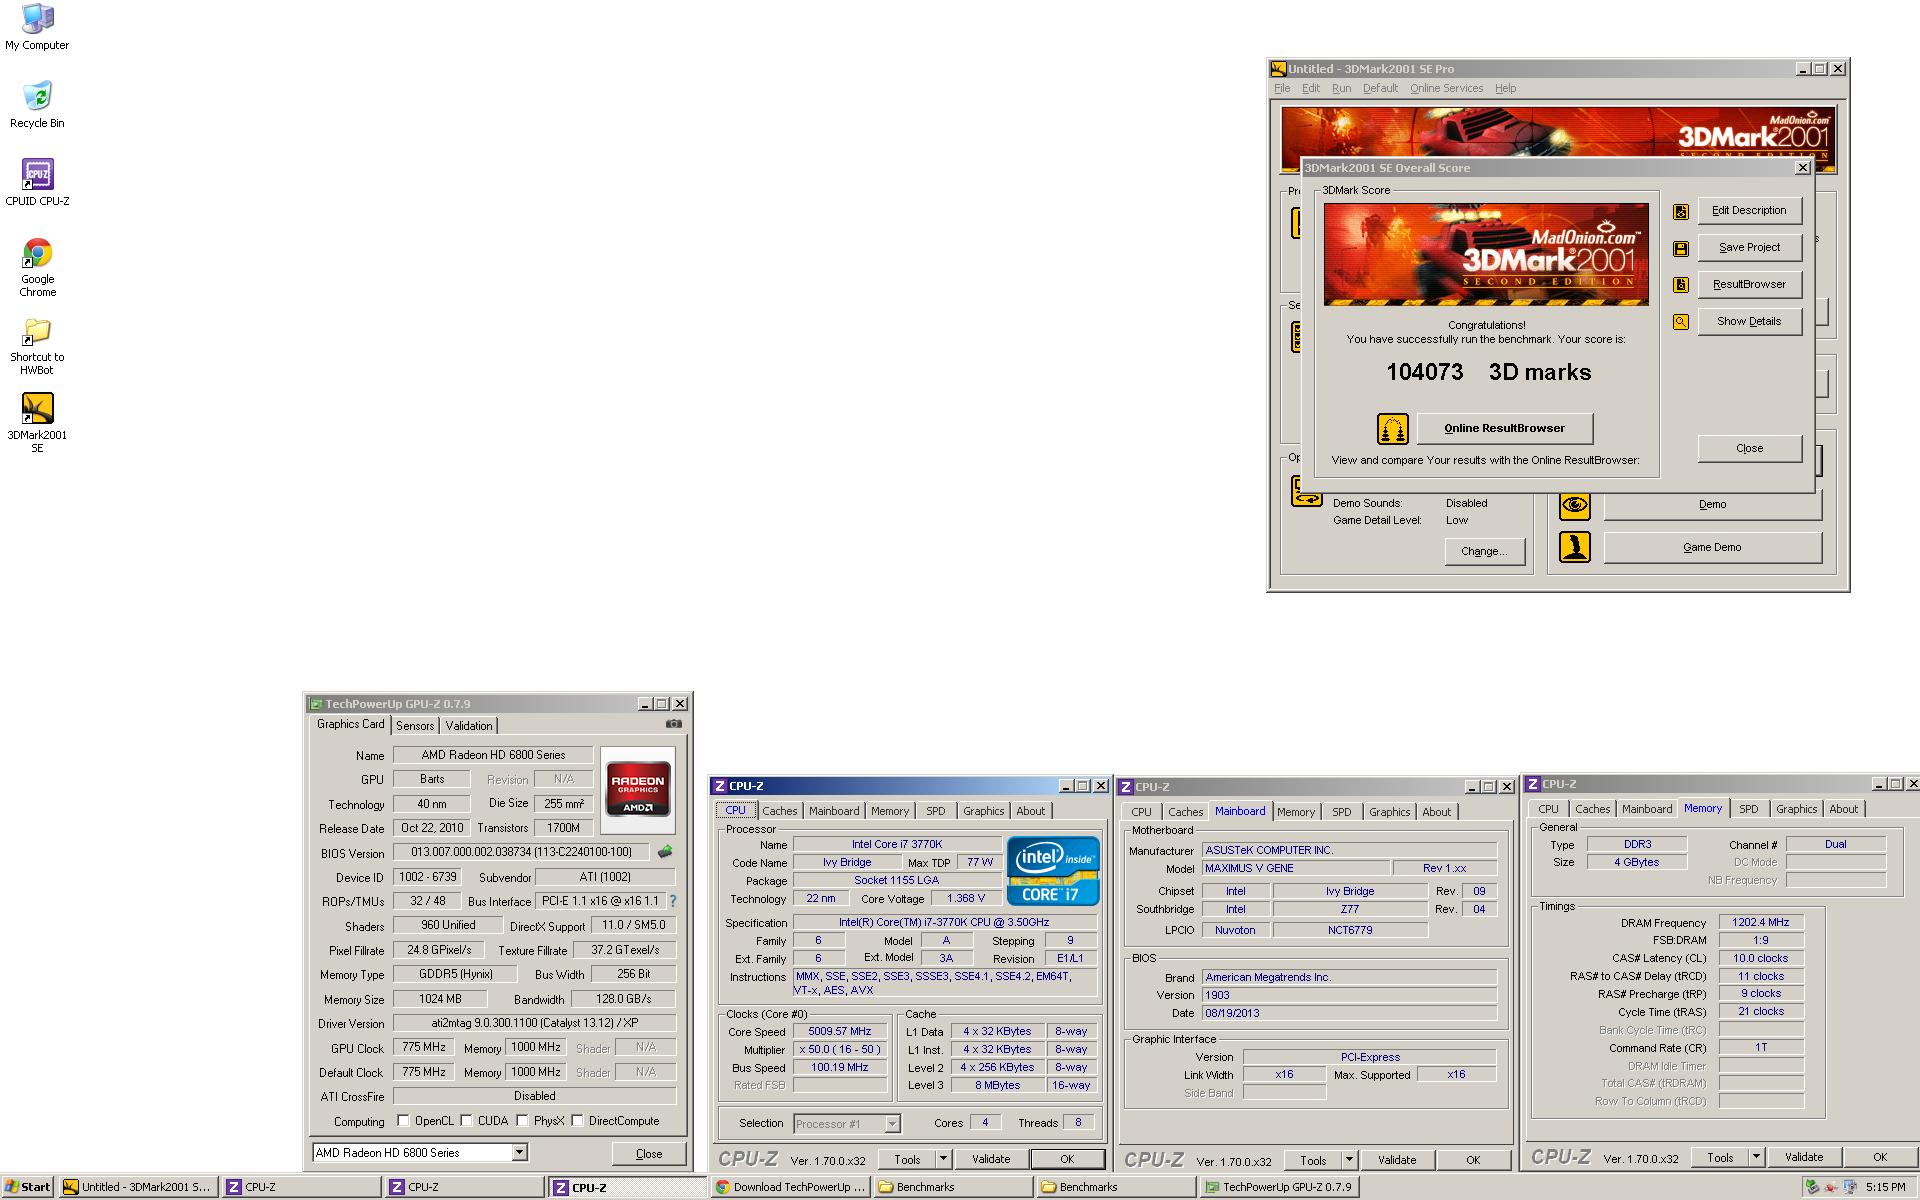The width and height of the screenshot is (1920, 1200).
Task: Click the 3DMark options icon next to Demo Sounds
Action: [x=1306, y=491]
